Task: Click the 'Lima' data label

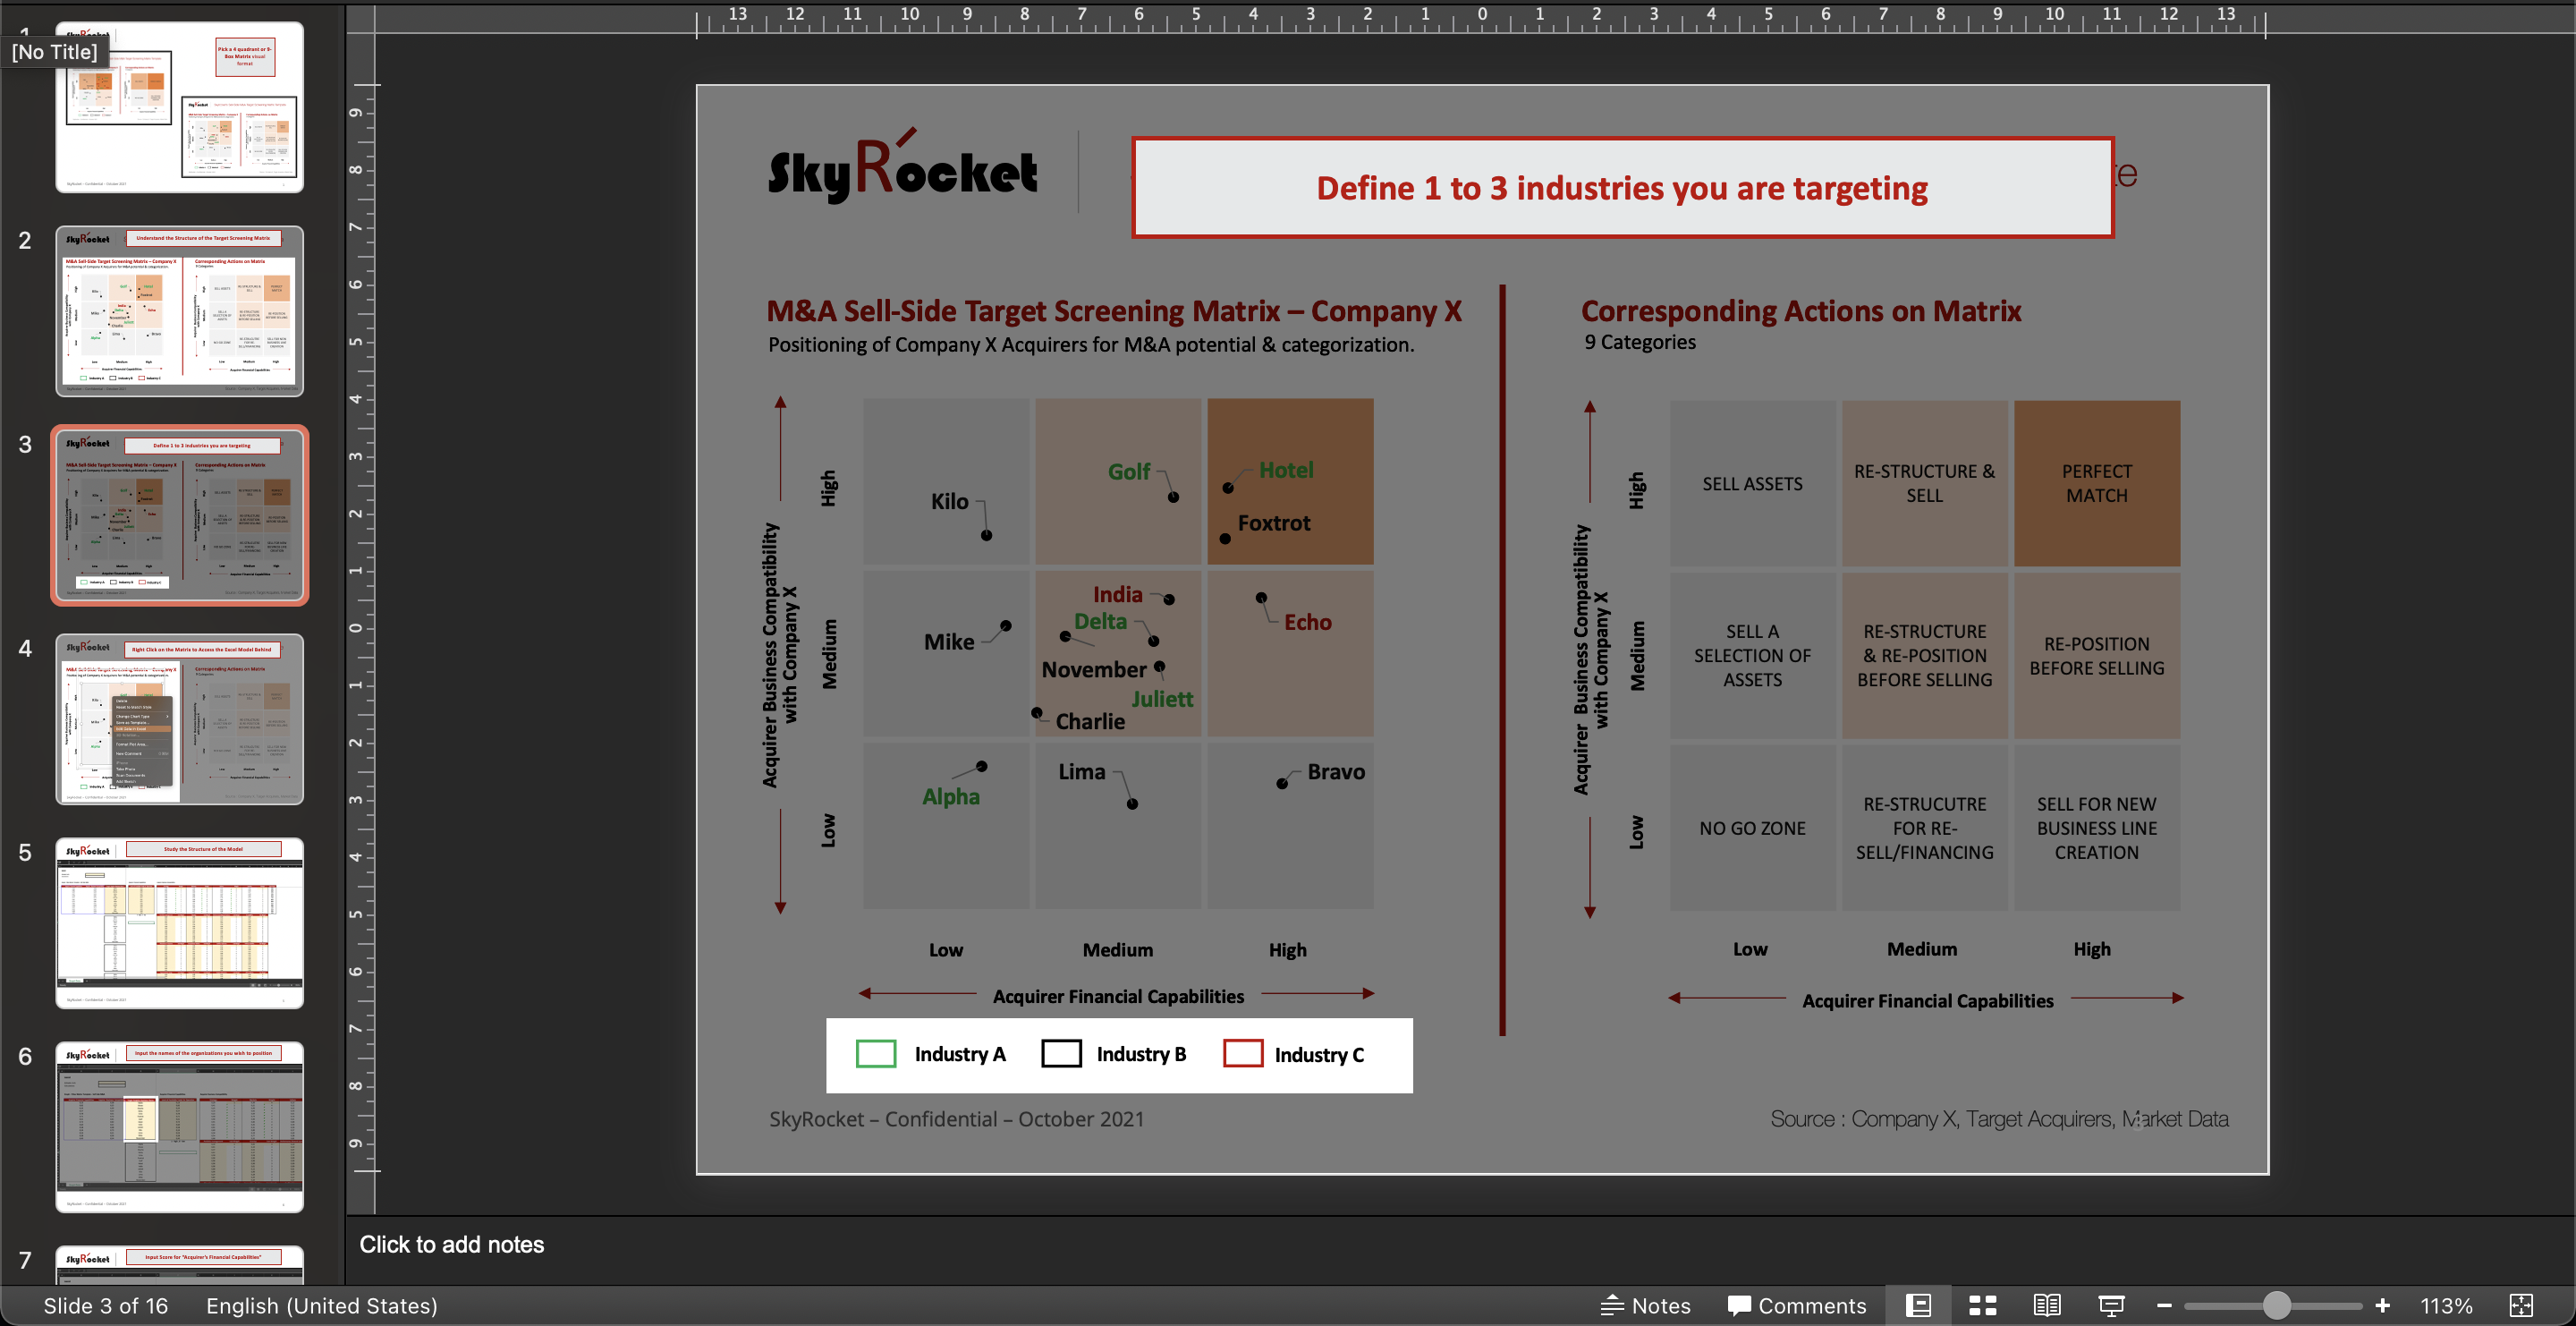Action: [x=1082, y=772]
